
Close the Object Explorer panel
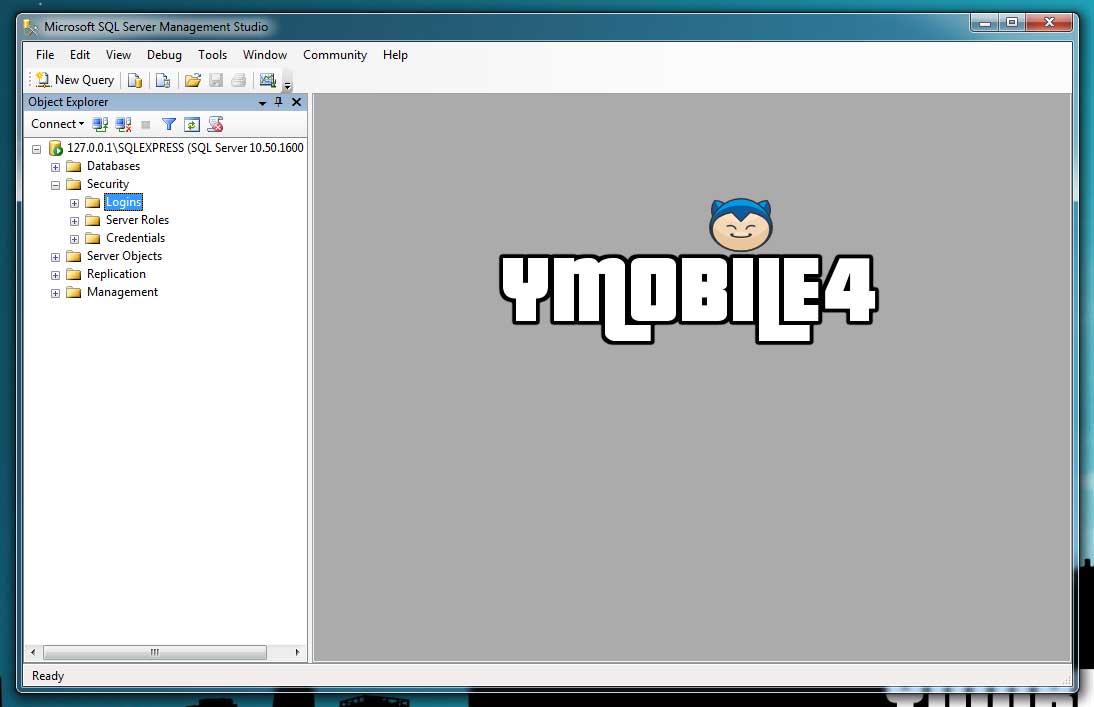click(x=297, y=102)
